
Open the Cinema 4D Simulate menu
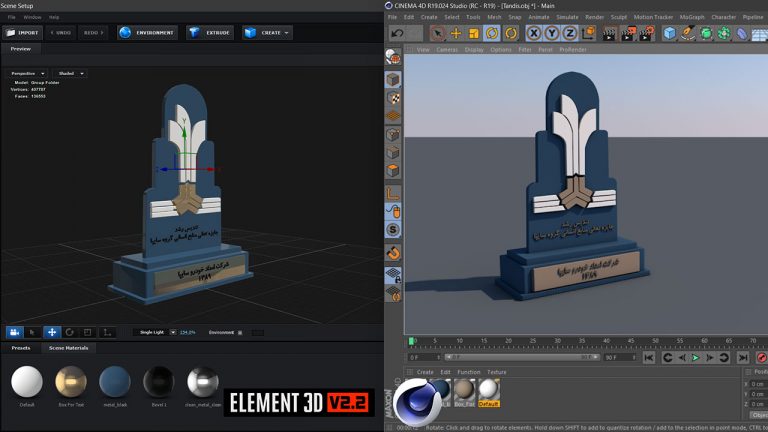point(567,17)
